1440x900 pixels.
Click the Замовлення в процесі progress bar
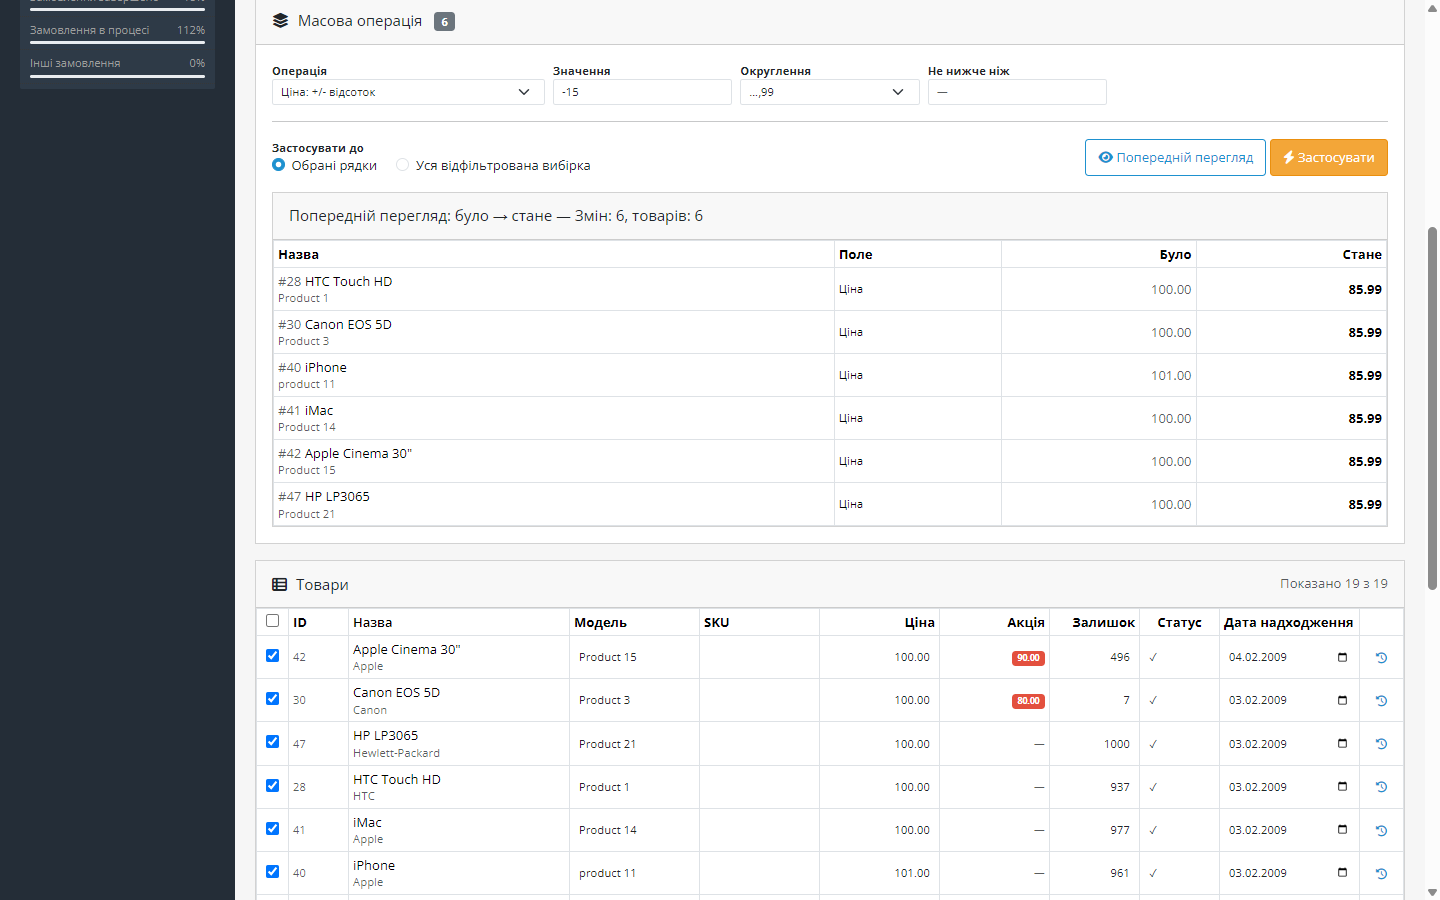point(117,43)
